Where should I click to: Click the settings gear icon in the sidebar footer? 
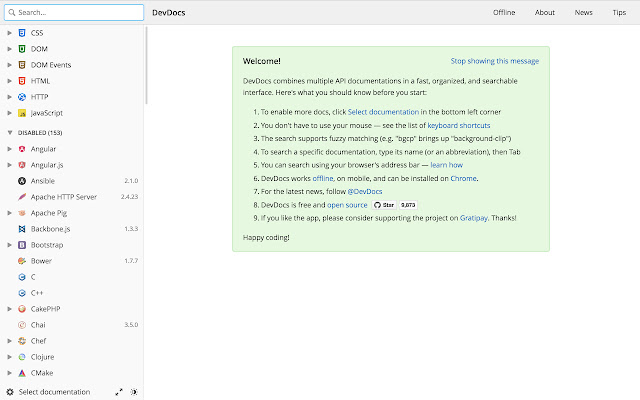coord(10,392)
